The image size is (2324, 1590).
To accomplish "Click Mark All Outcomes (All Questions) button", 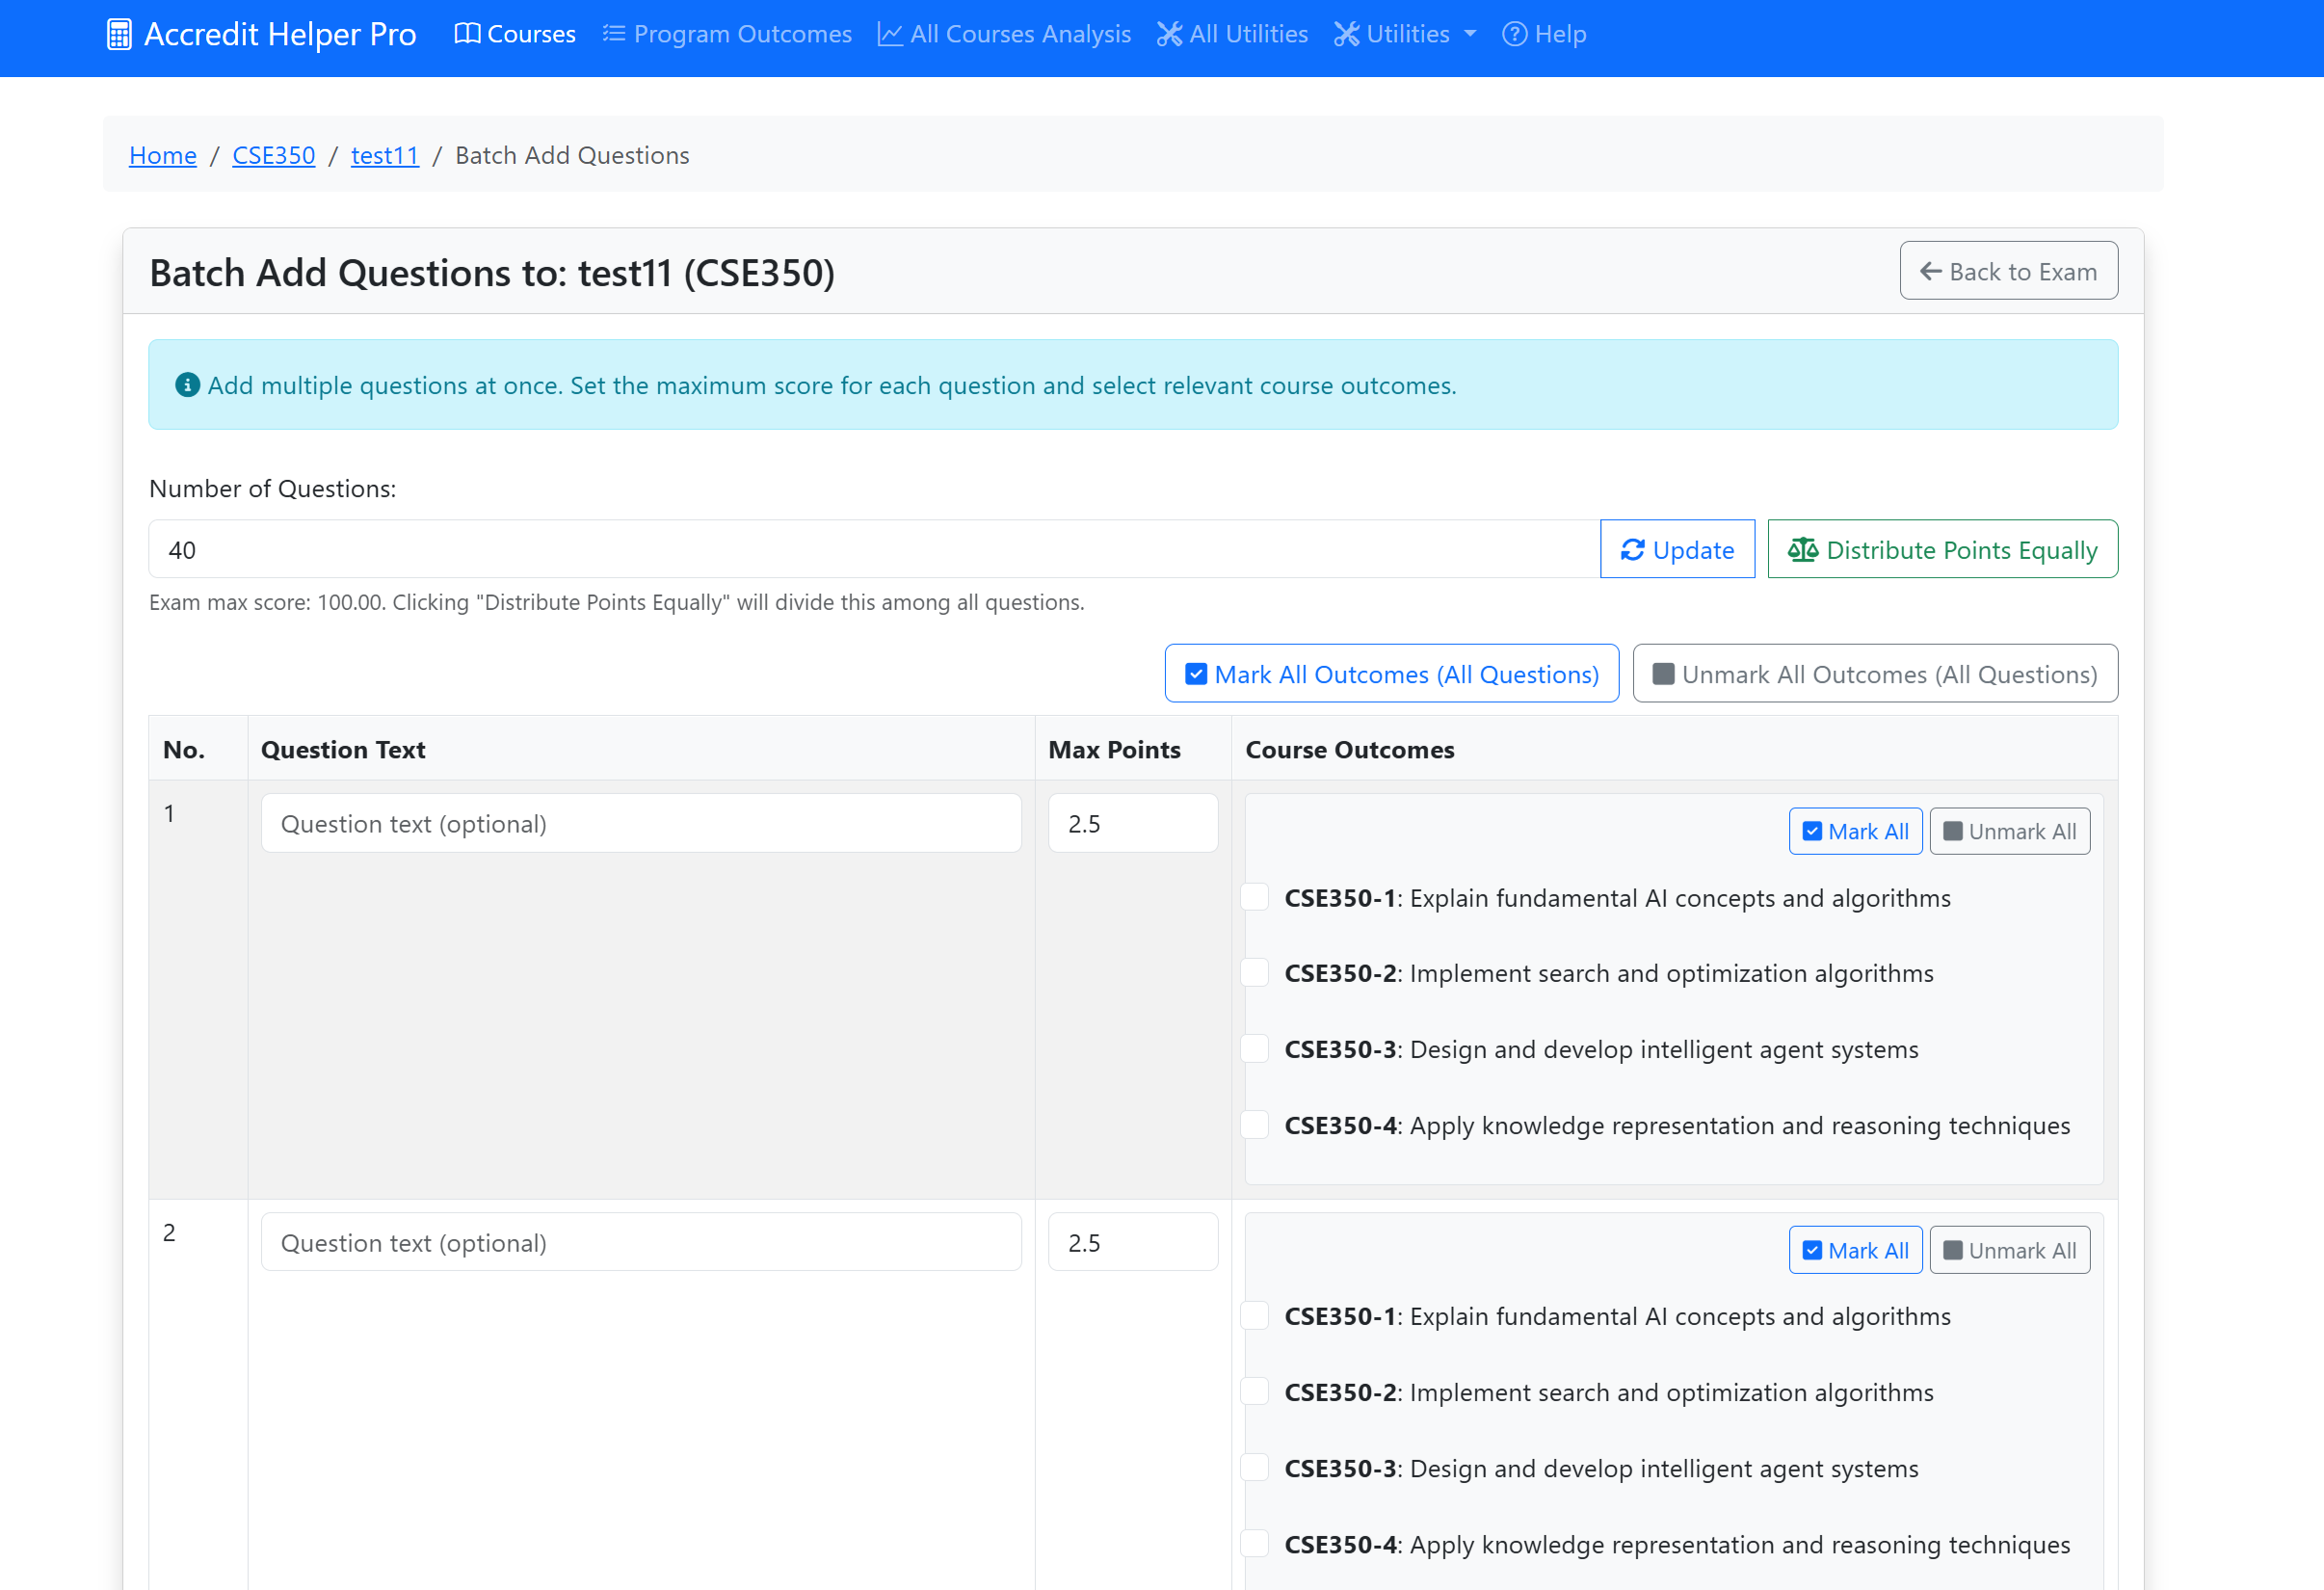I will click(x=1391, y=674).
